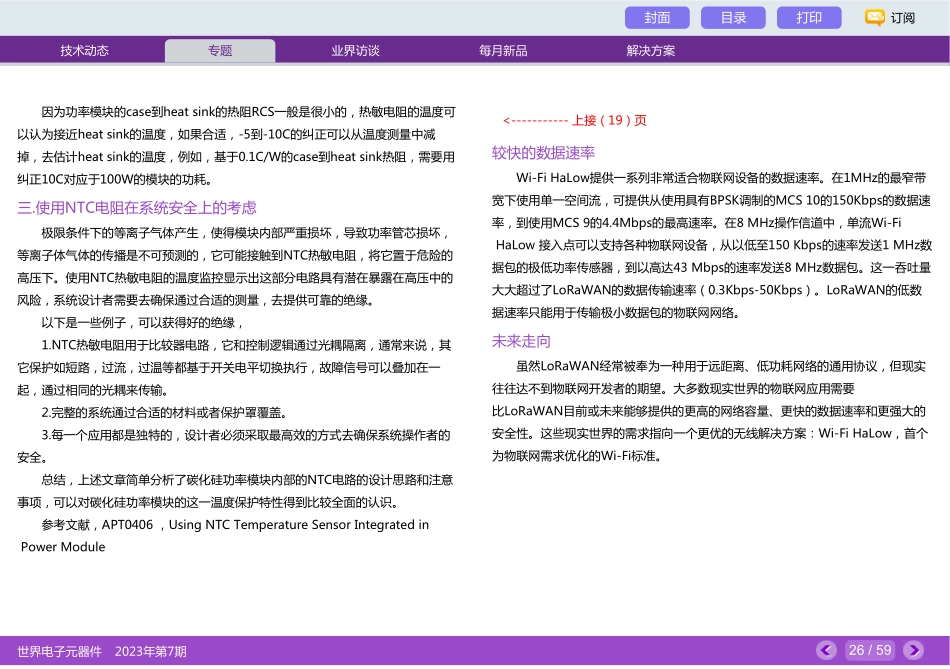Switch to the 业界访谈 tab
This screenshot has width=950, height=669.
[354, 49]
